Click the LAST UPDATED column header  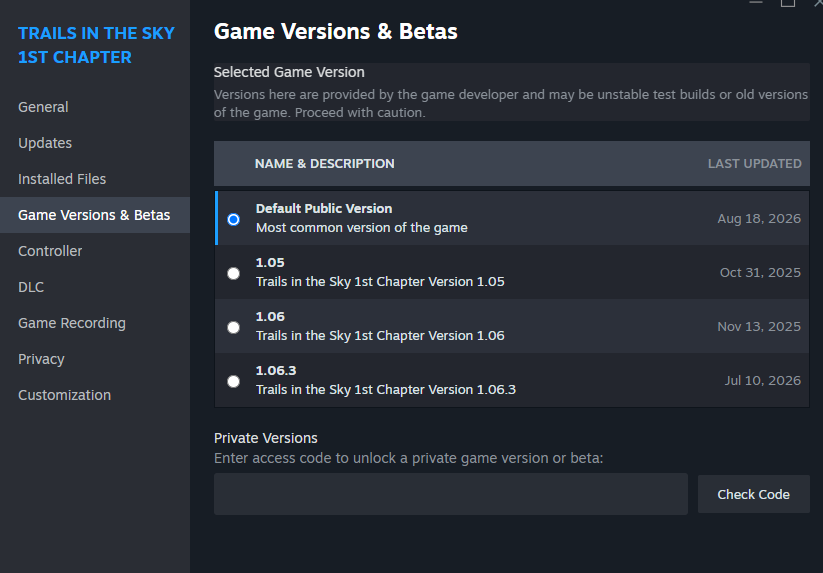[x=754, y=164]
